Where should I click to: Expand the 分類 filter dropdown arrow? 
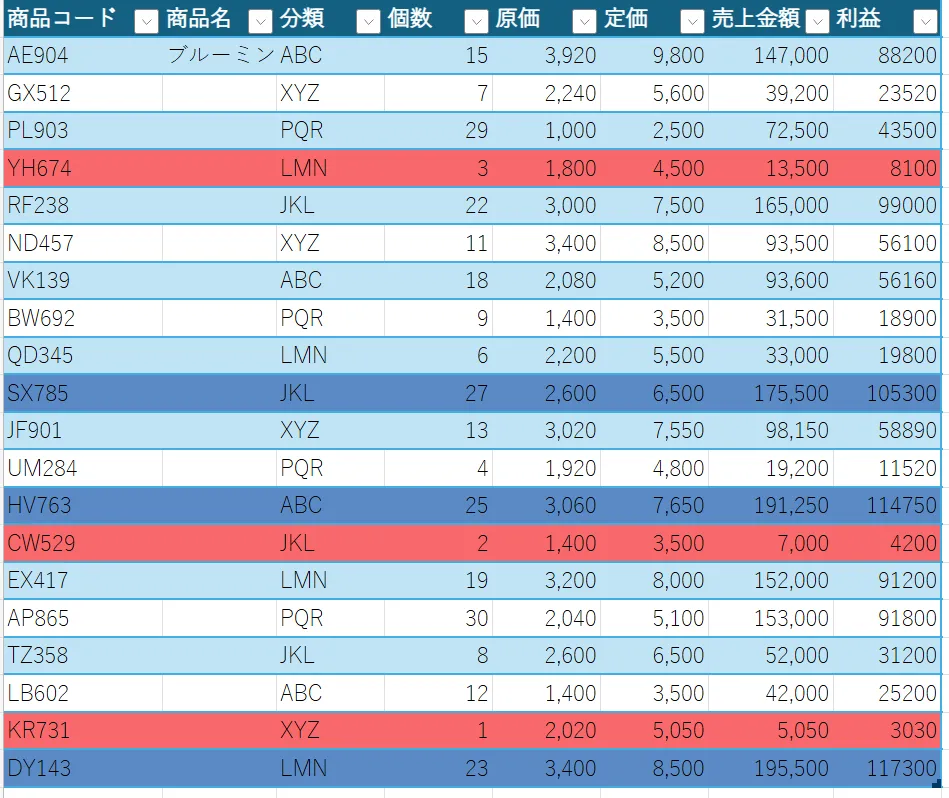(x=368, y=20)
